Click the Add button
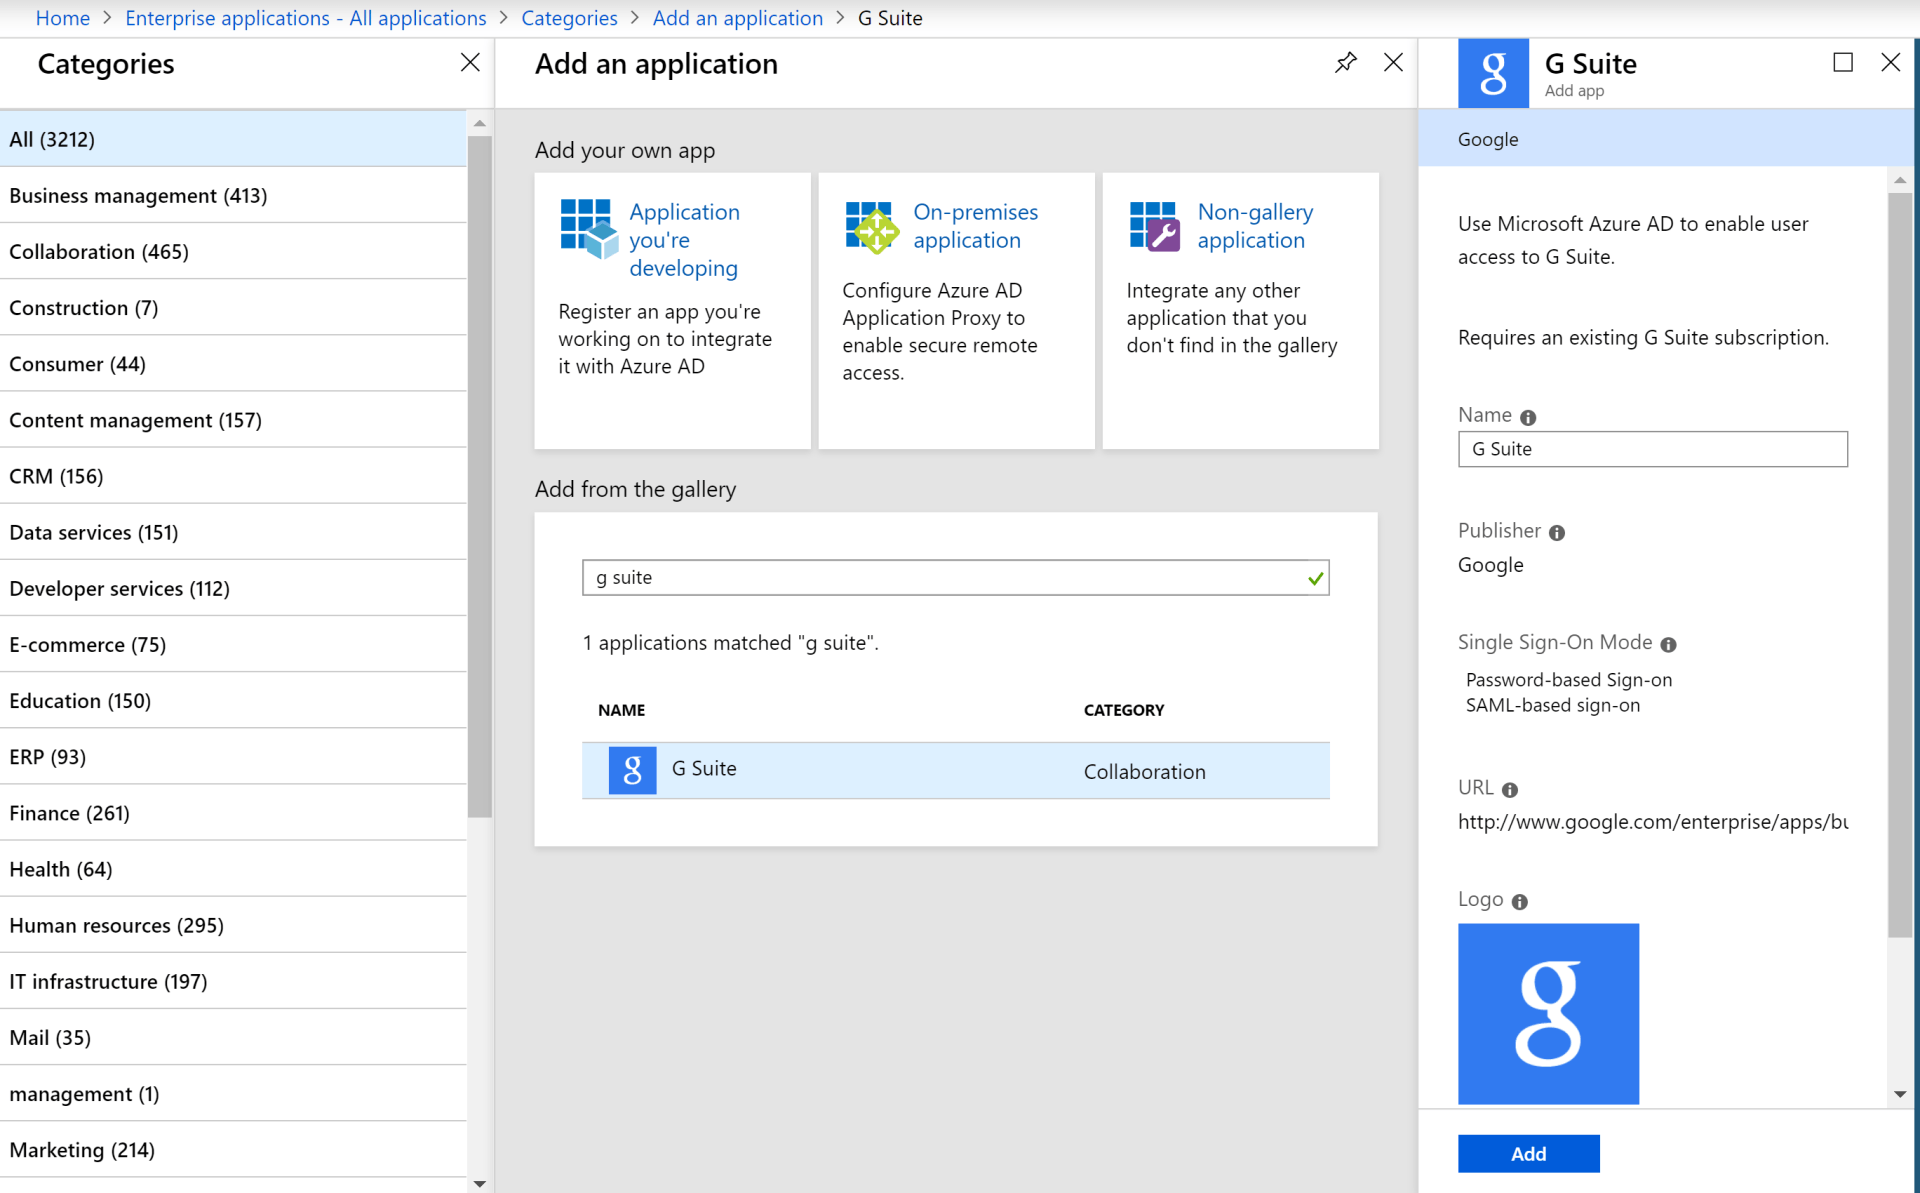 (x=1528, y=1153)
